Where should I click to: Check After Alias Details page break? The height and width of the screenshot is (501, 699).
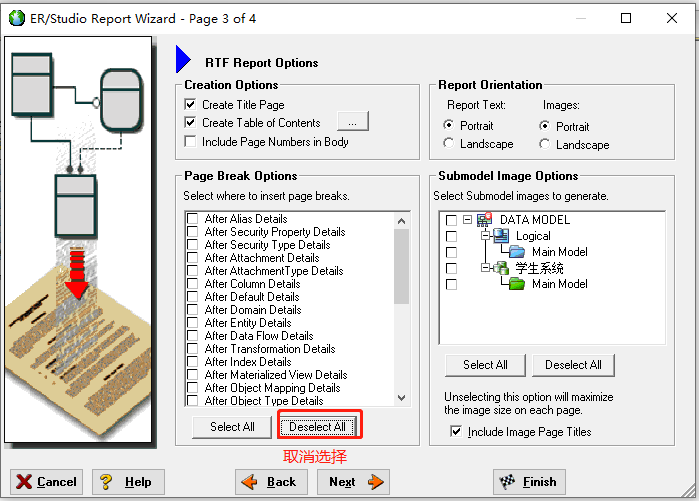click(193, 218)
